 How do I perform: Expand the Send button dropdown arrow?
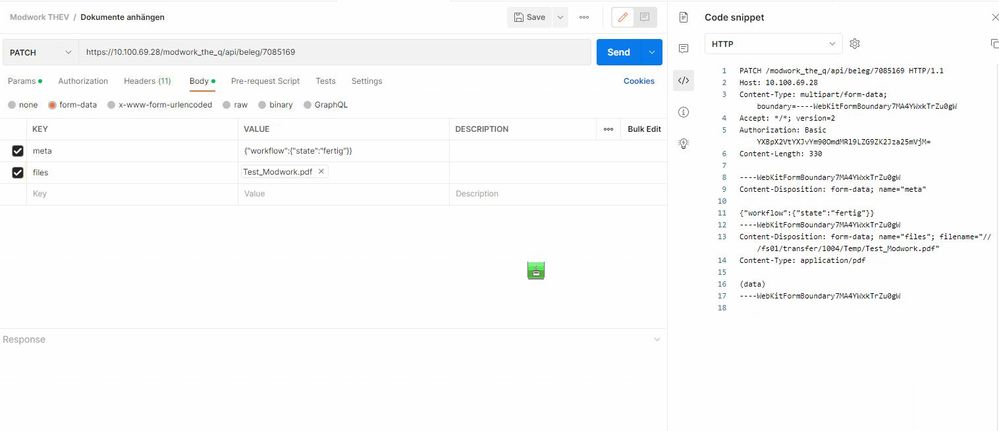tap(652, 52)
